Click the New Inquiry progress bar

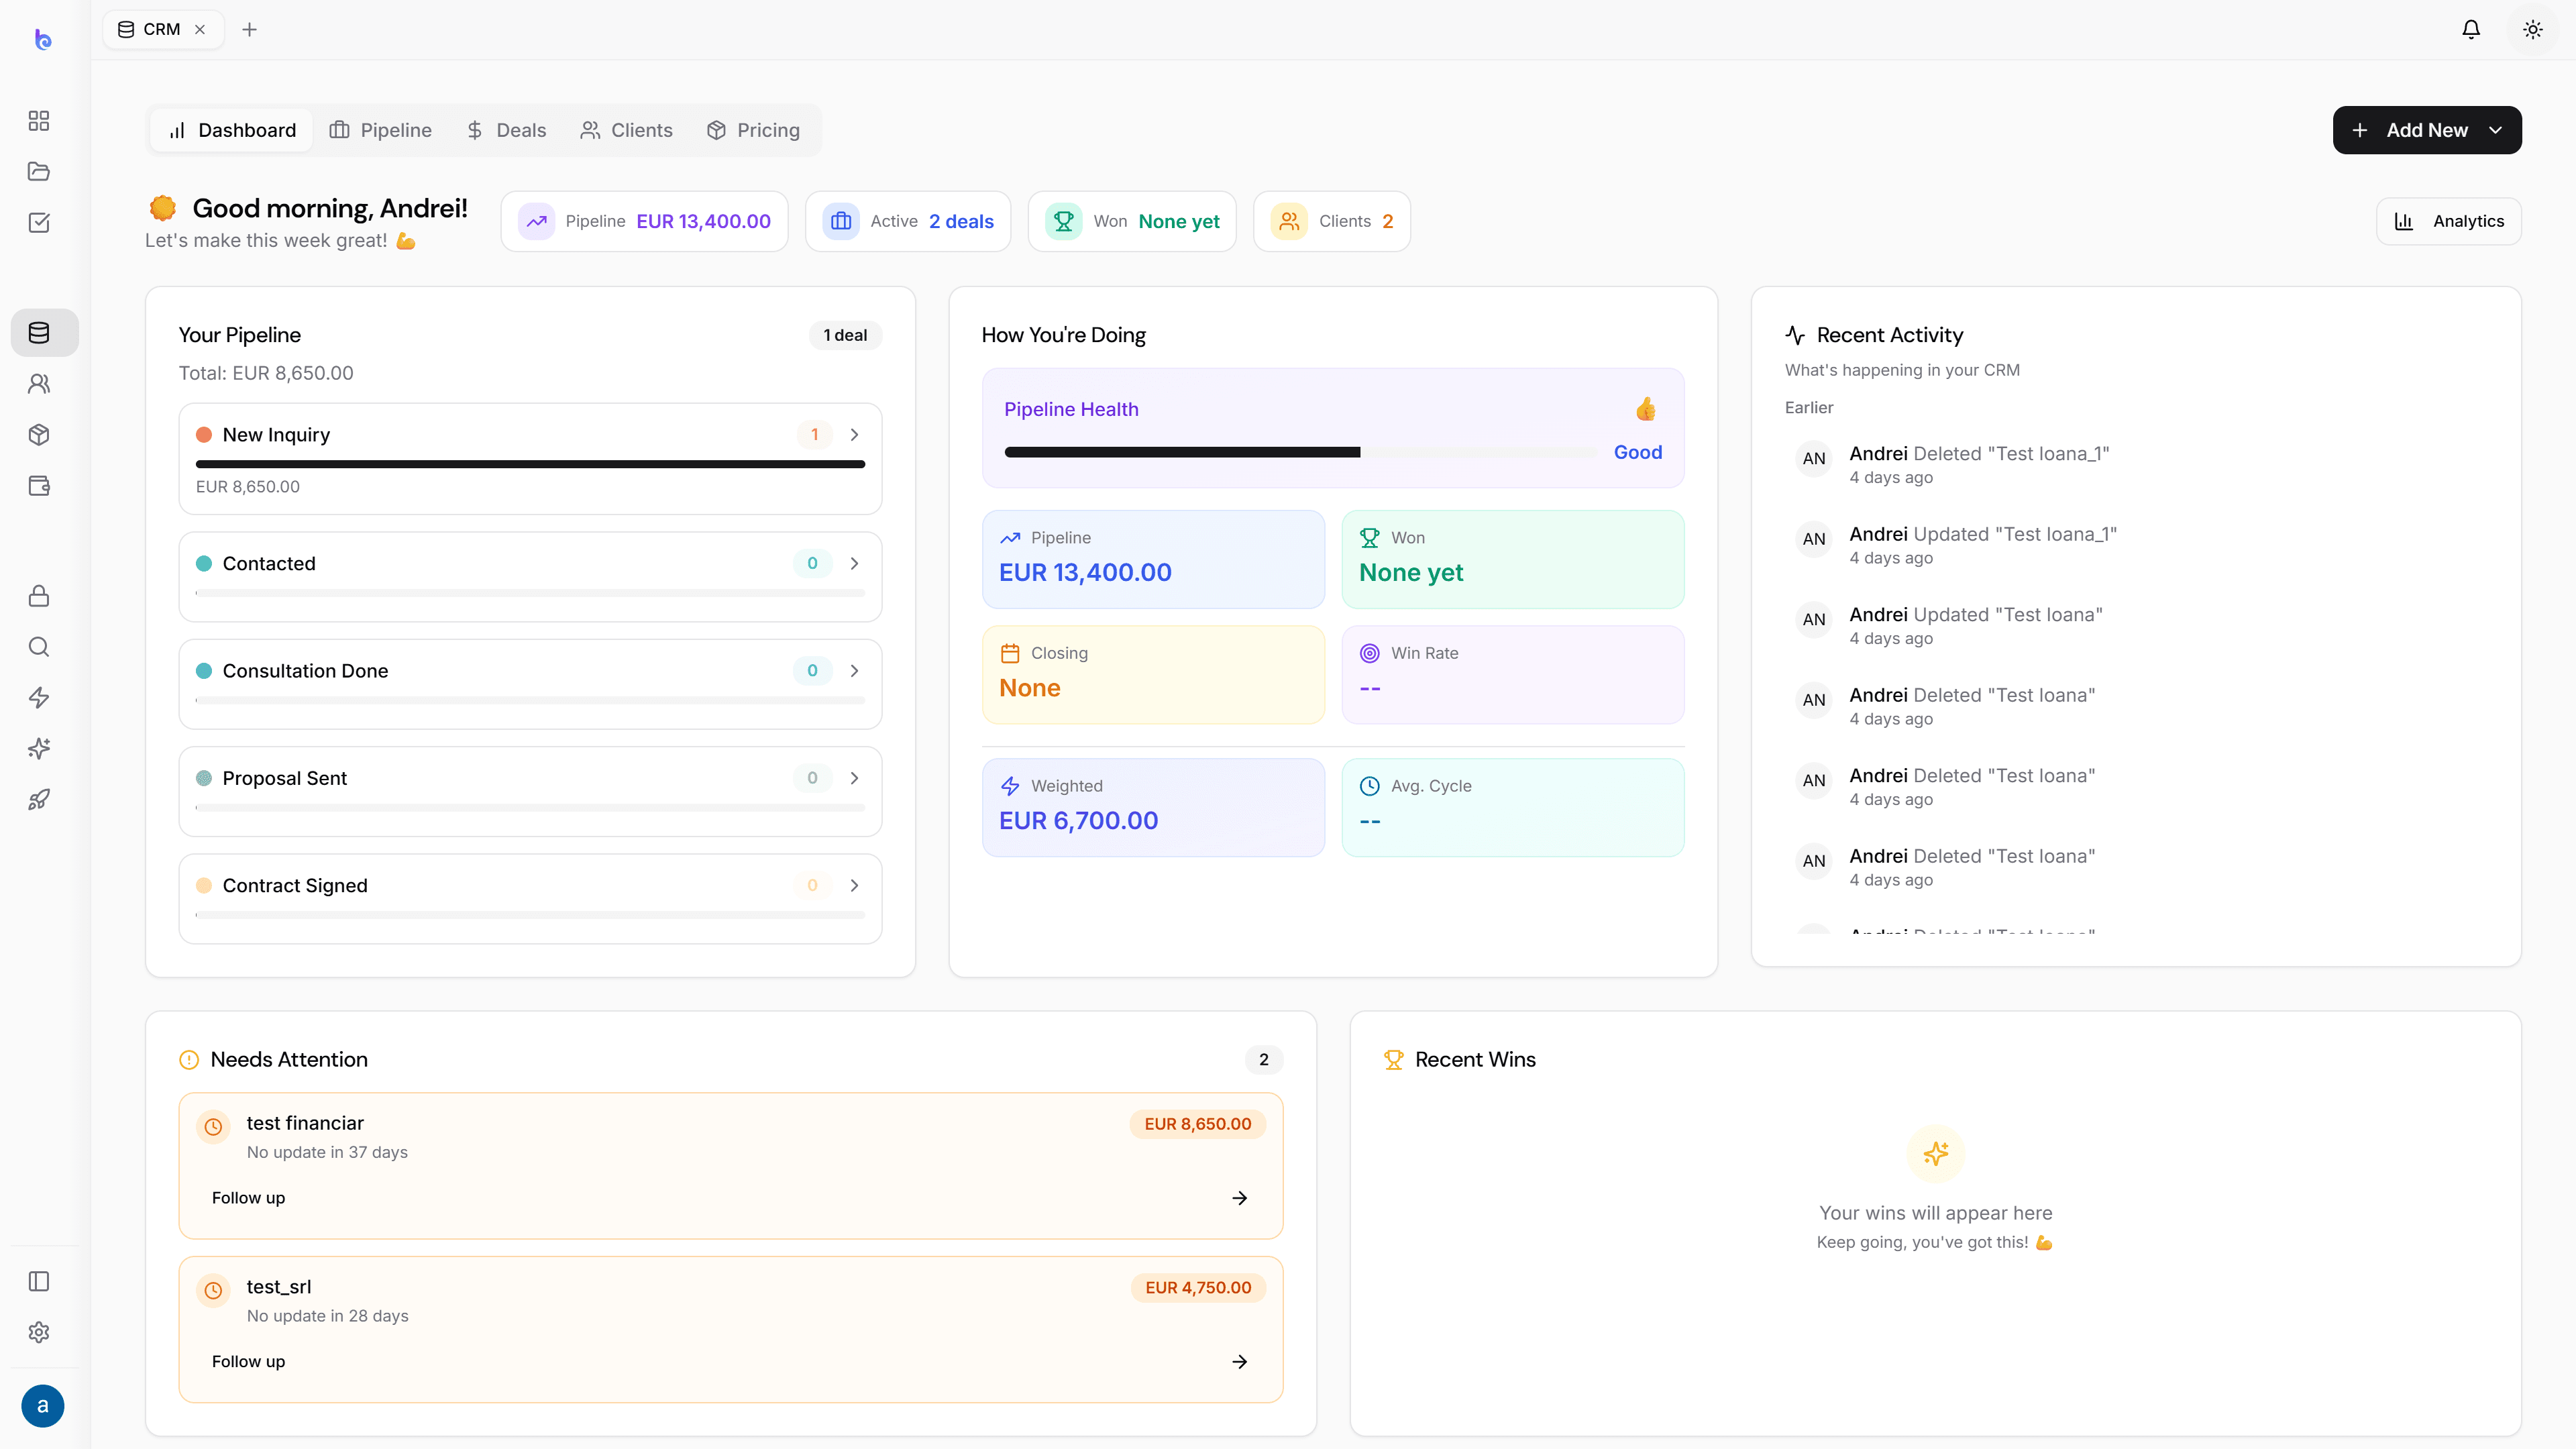(530, 464)
